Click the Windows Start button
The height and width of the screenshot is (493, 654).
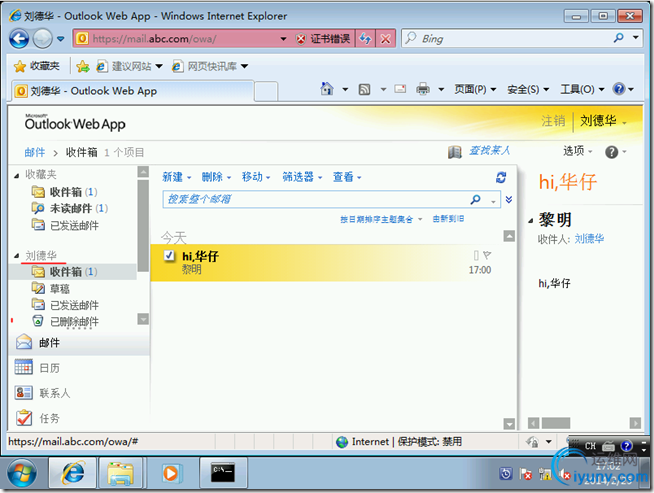tap(22, 473)
